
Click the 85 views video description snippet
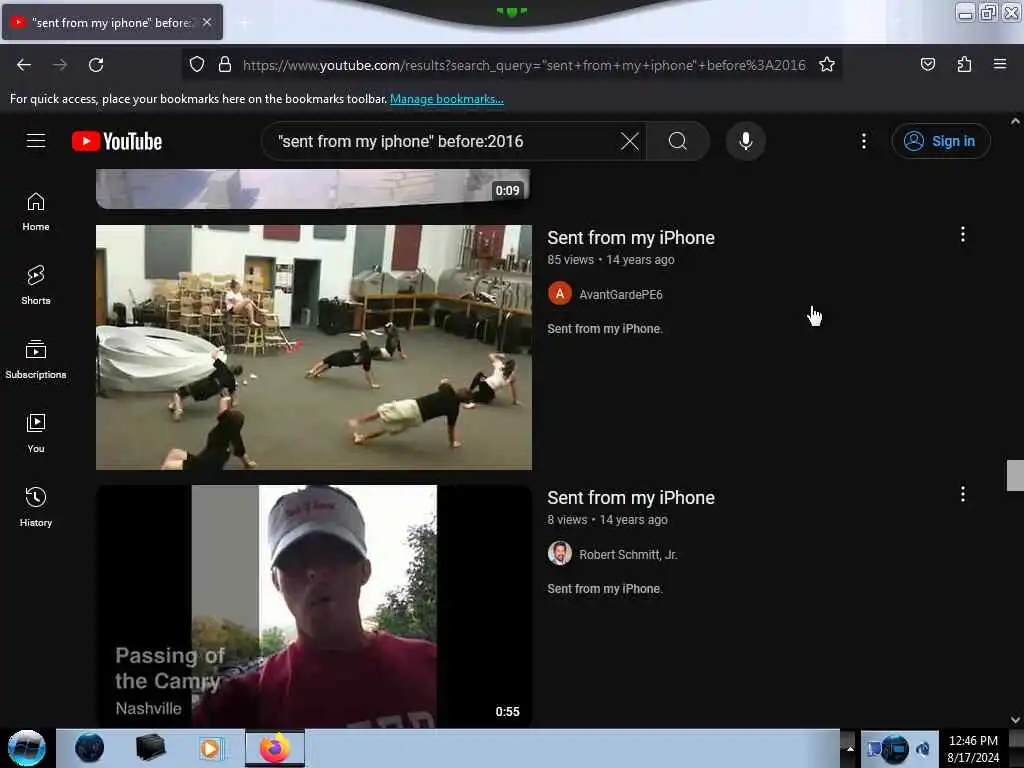point(605,328)
